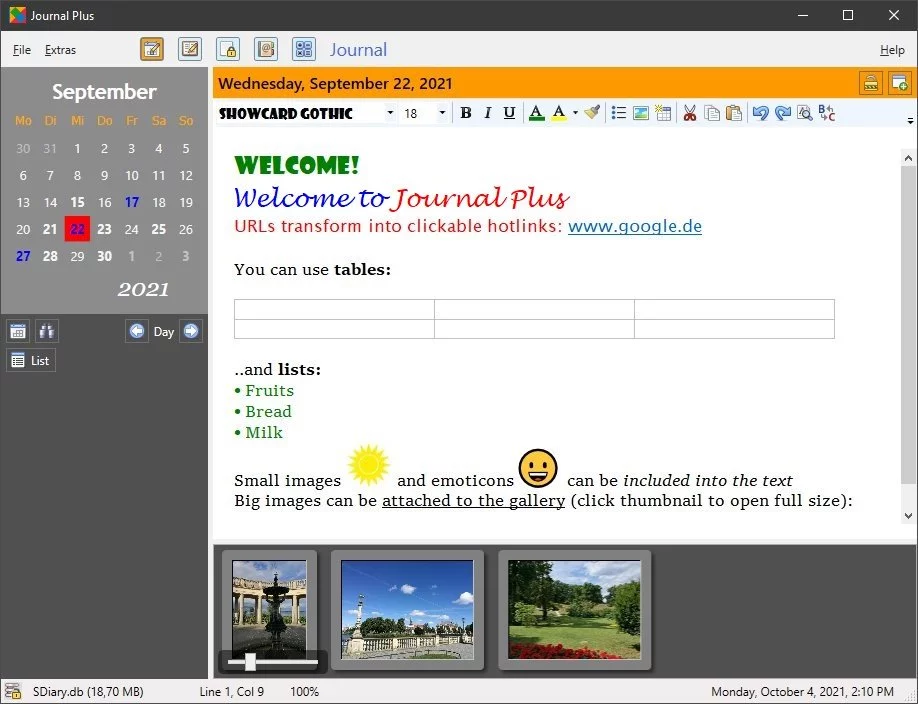The image size is (918, 704).
Task: Open the binoculars search icon
Action: tap(46, 332)
